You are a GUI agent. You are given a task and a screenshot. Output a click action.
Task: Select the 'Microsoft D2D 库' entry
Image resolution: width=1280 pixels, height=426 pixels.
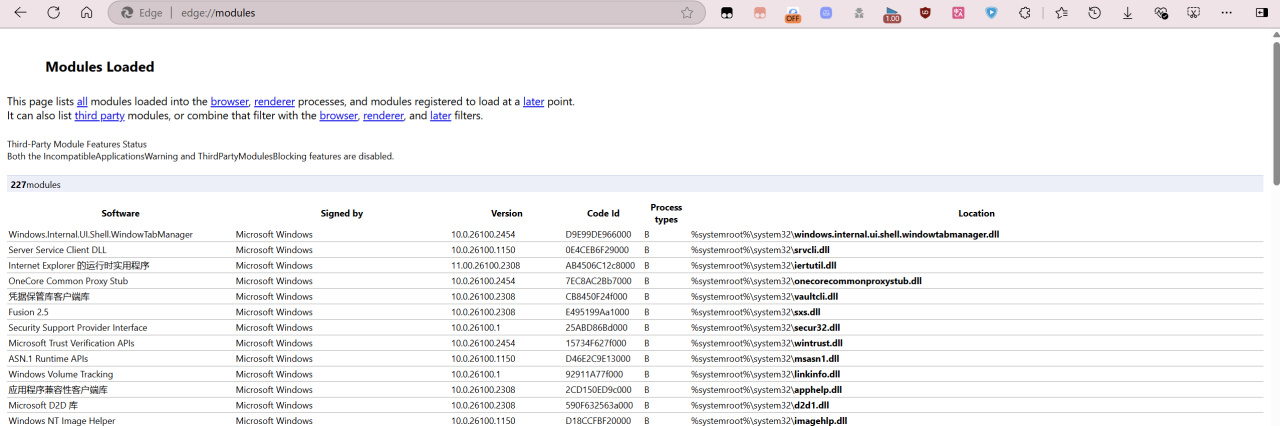coord(43,405)
